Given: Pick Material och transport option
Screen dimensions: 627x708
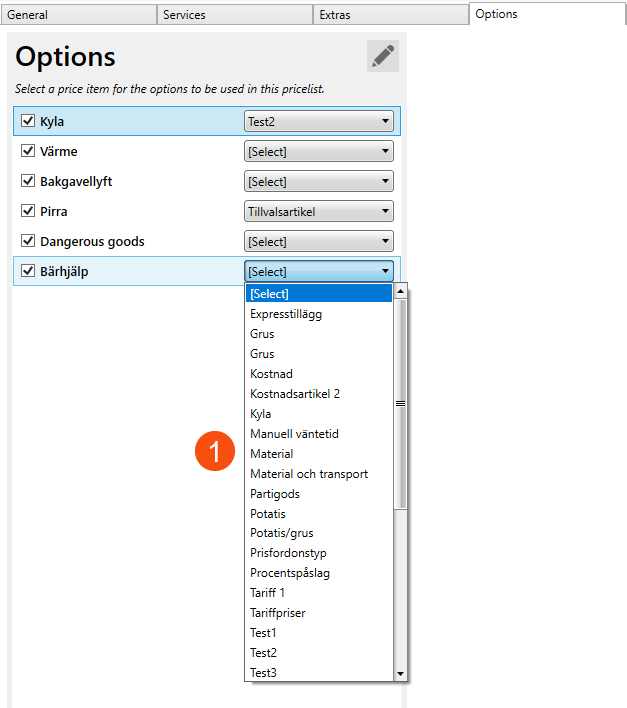Looking at the screenshot, I should point(309,474).
